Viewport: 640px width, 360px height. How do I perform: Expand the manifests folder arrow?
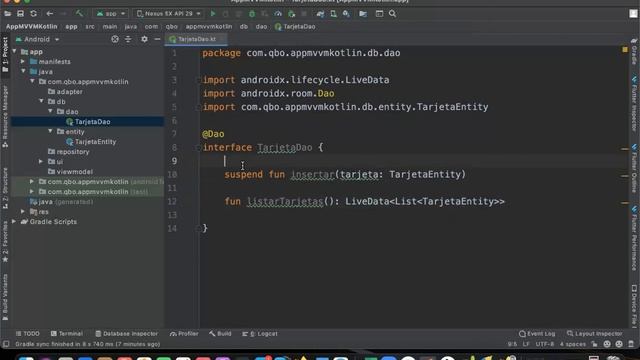click(23, 61)
